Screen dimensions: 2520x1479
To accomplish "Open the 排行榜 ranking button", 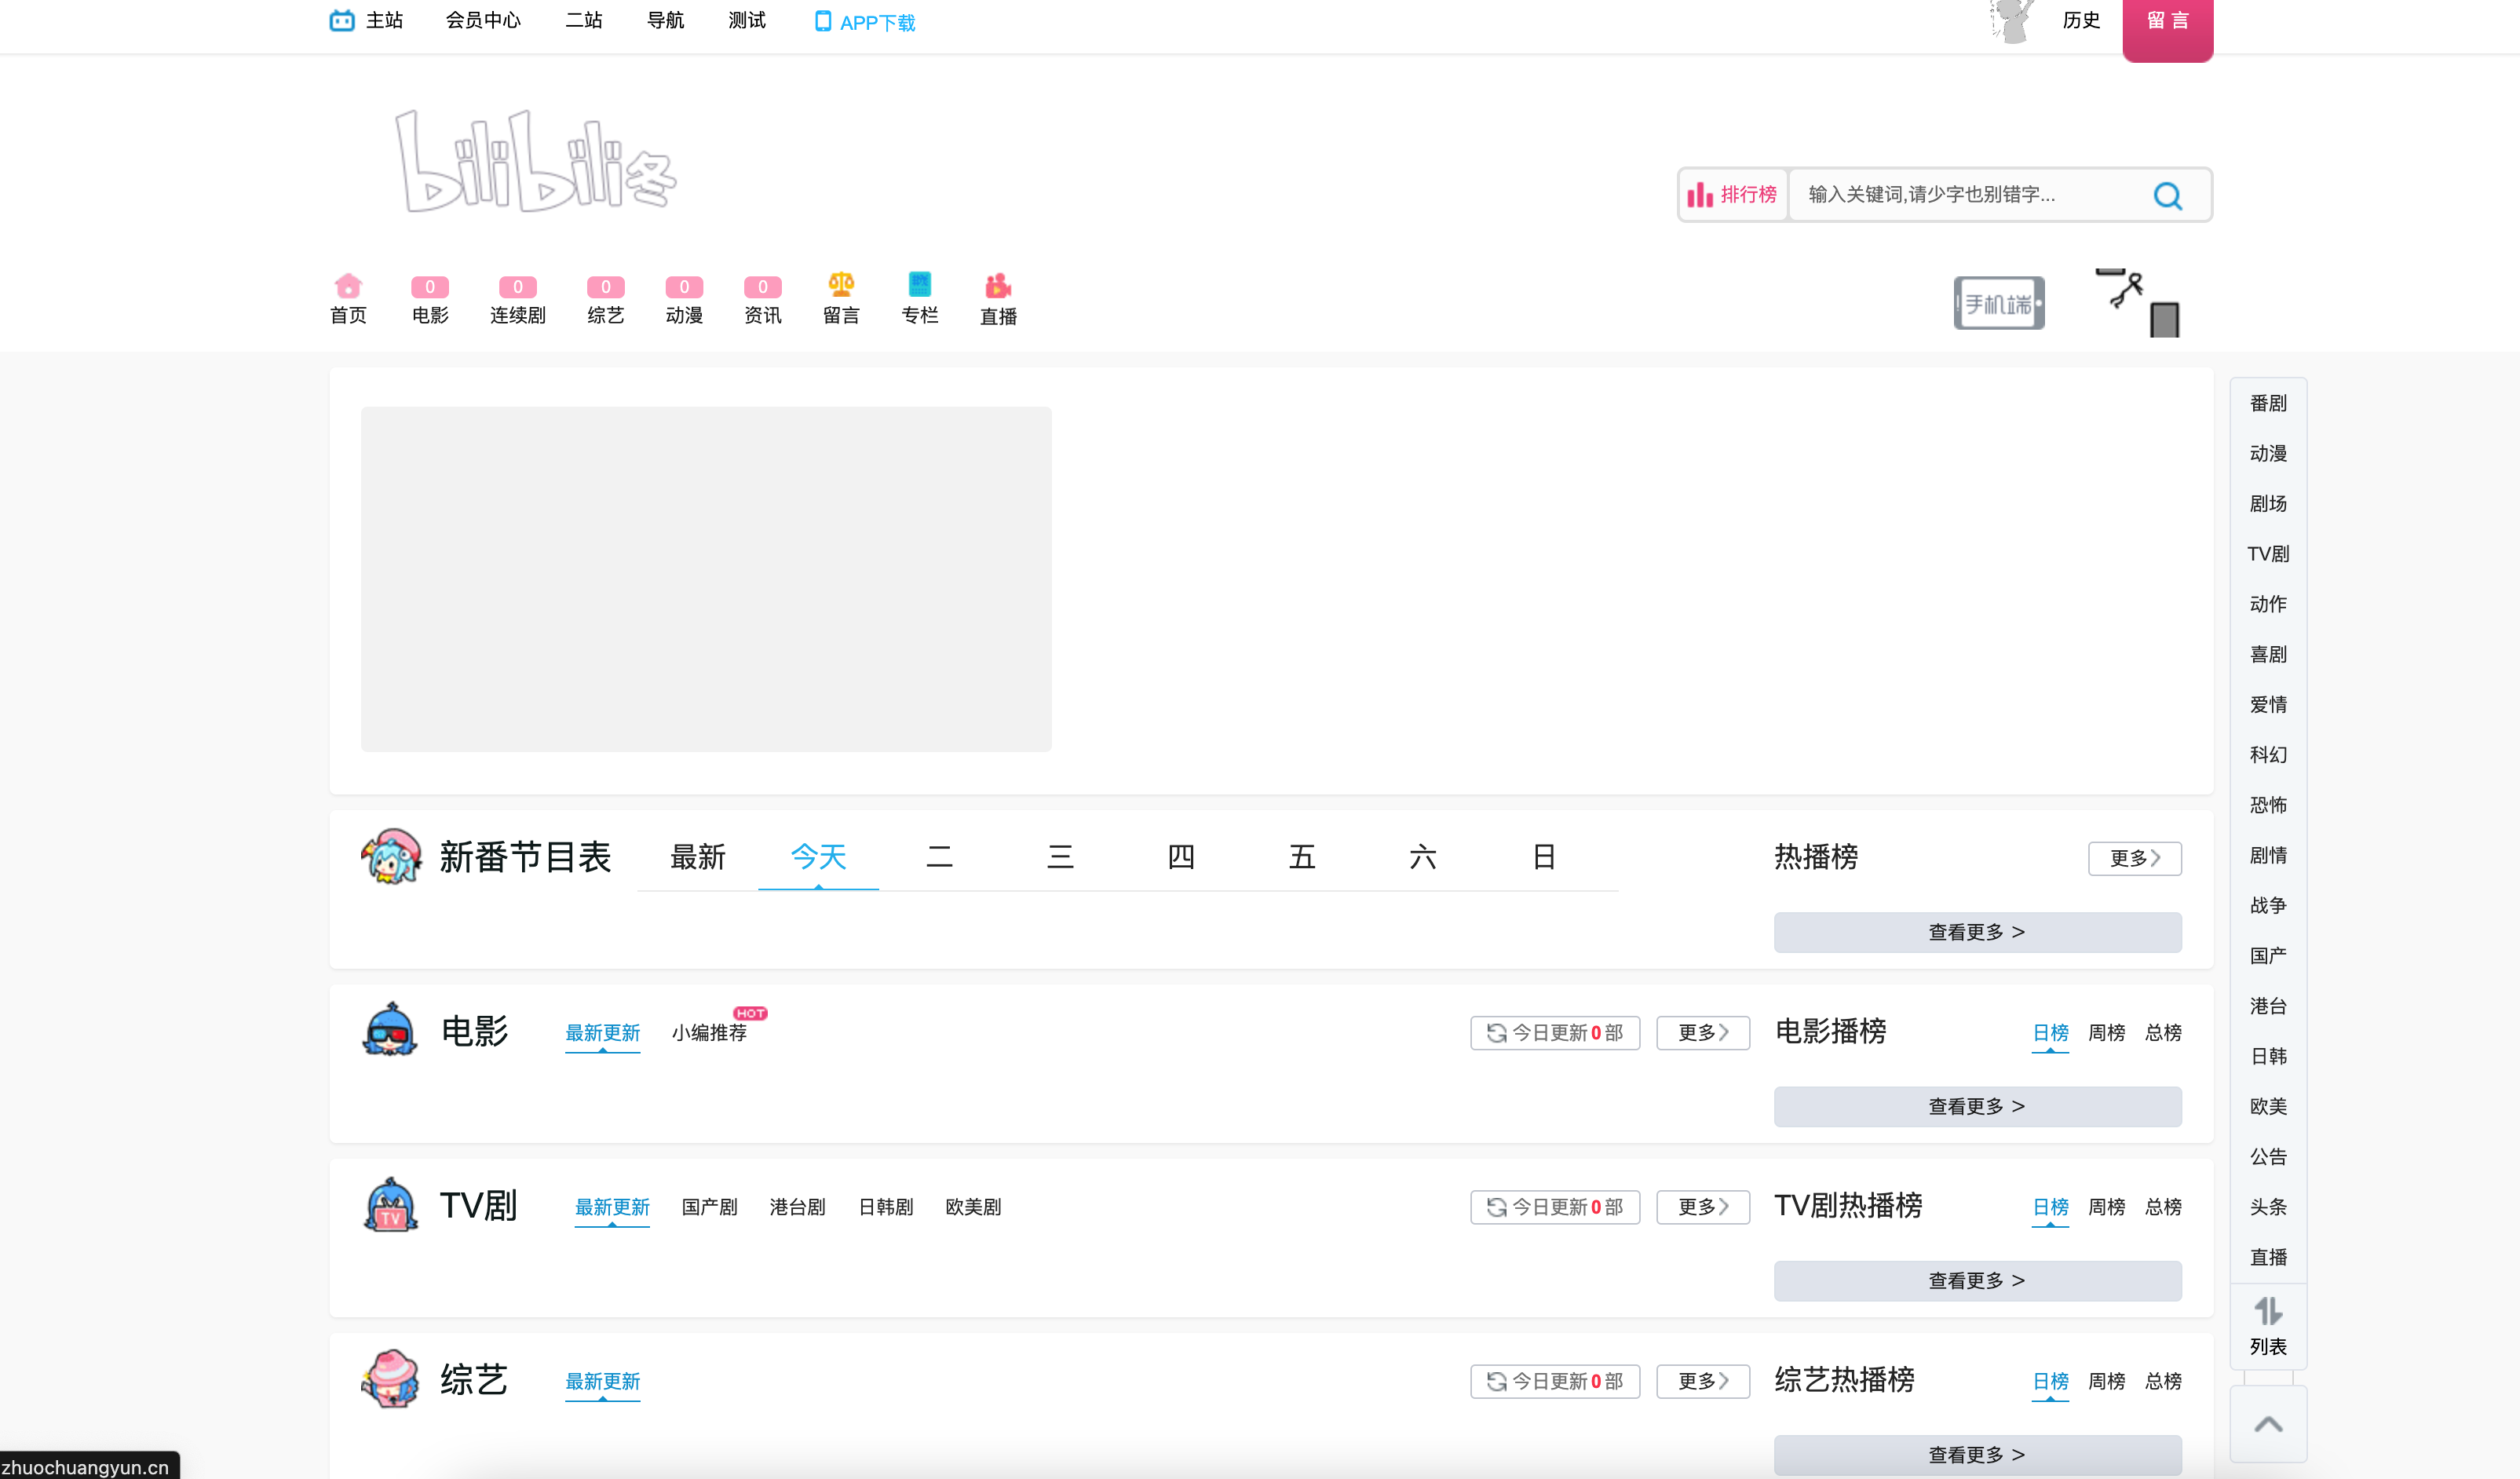I will coord(1732,194).
